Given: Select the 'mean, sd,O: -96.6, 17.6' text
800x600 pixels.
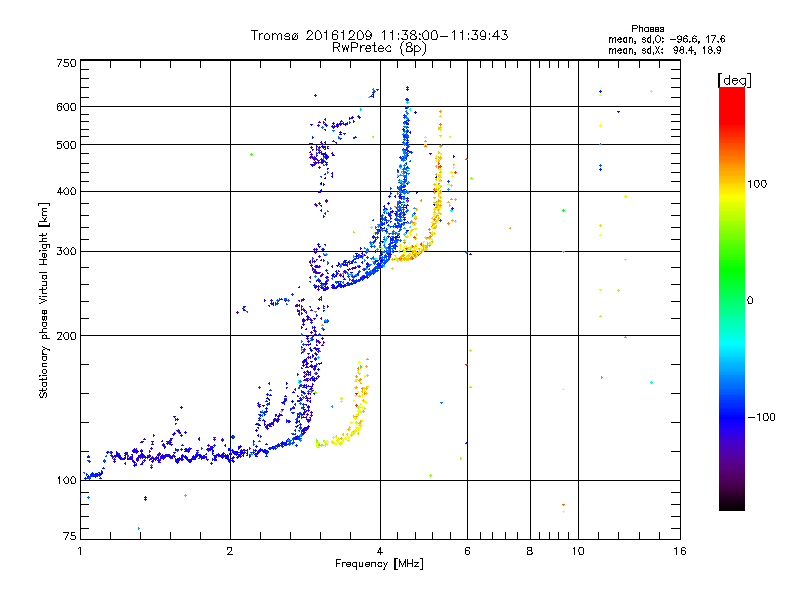Looking at the screenshot, I should point(666,39).
